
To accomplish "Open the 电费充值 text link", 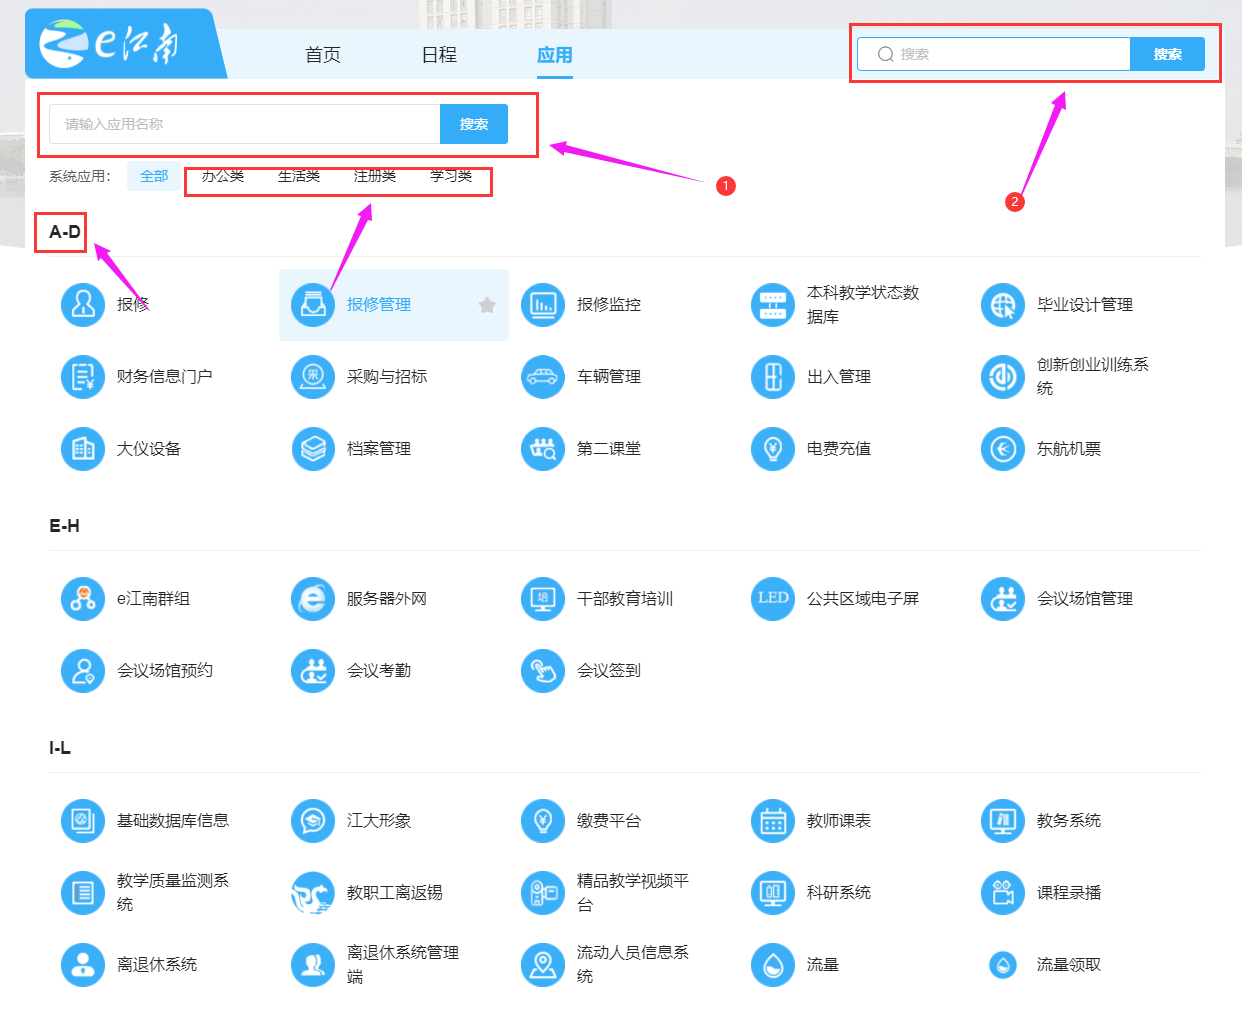I will click(839, 448).
